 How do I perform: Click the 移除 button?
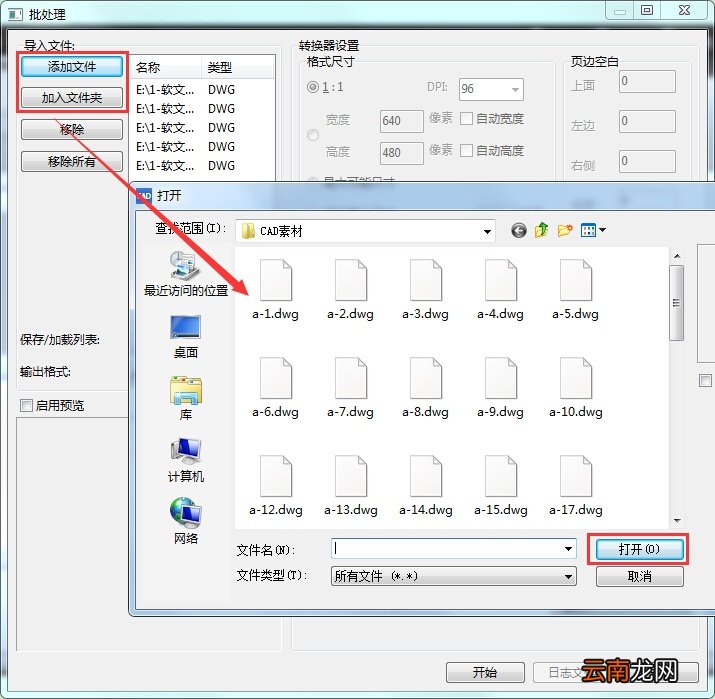point(72,129)
